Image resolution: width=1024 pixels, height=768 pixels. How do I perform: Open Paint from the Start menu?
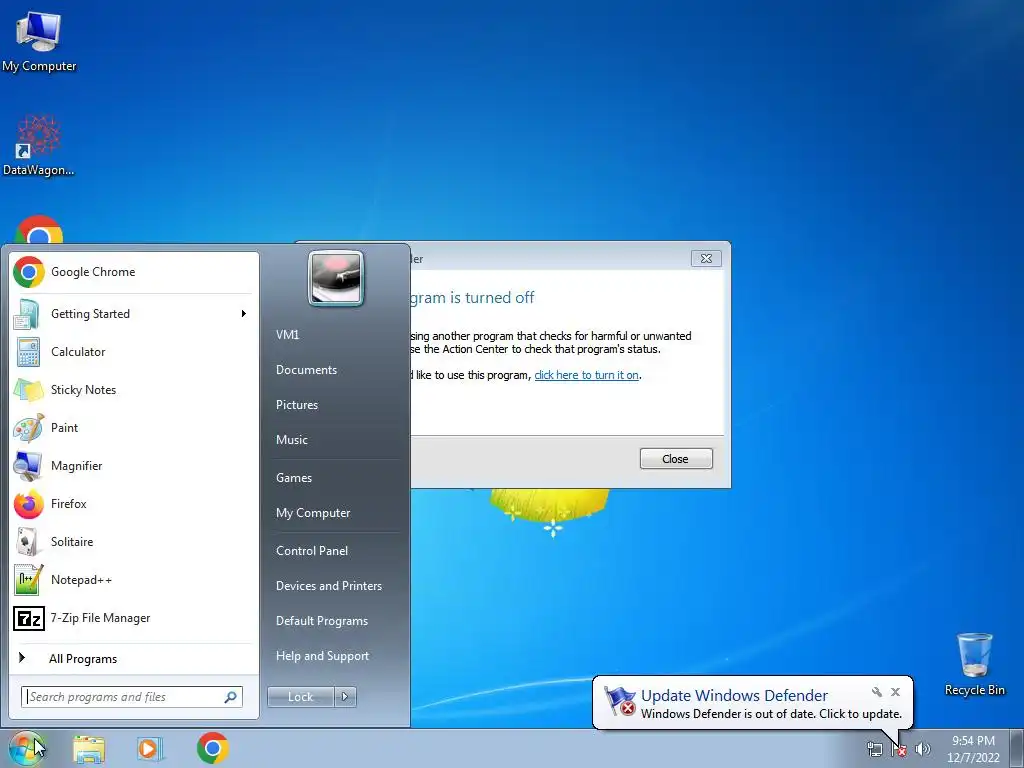pyautogui.click(x=135, y=428)
